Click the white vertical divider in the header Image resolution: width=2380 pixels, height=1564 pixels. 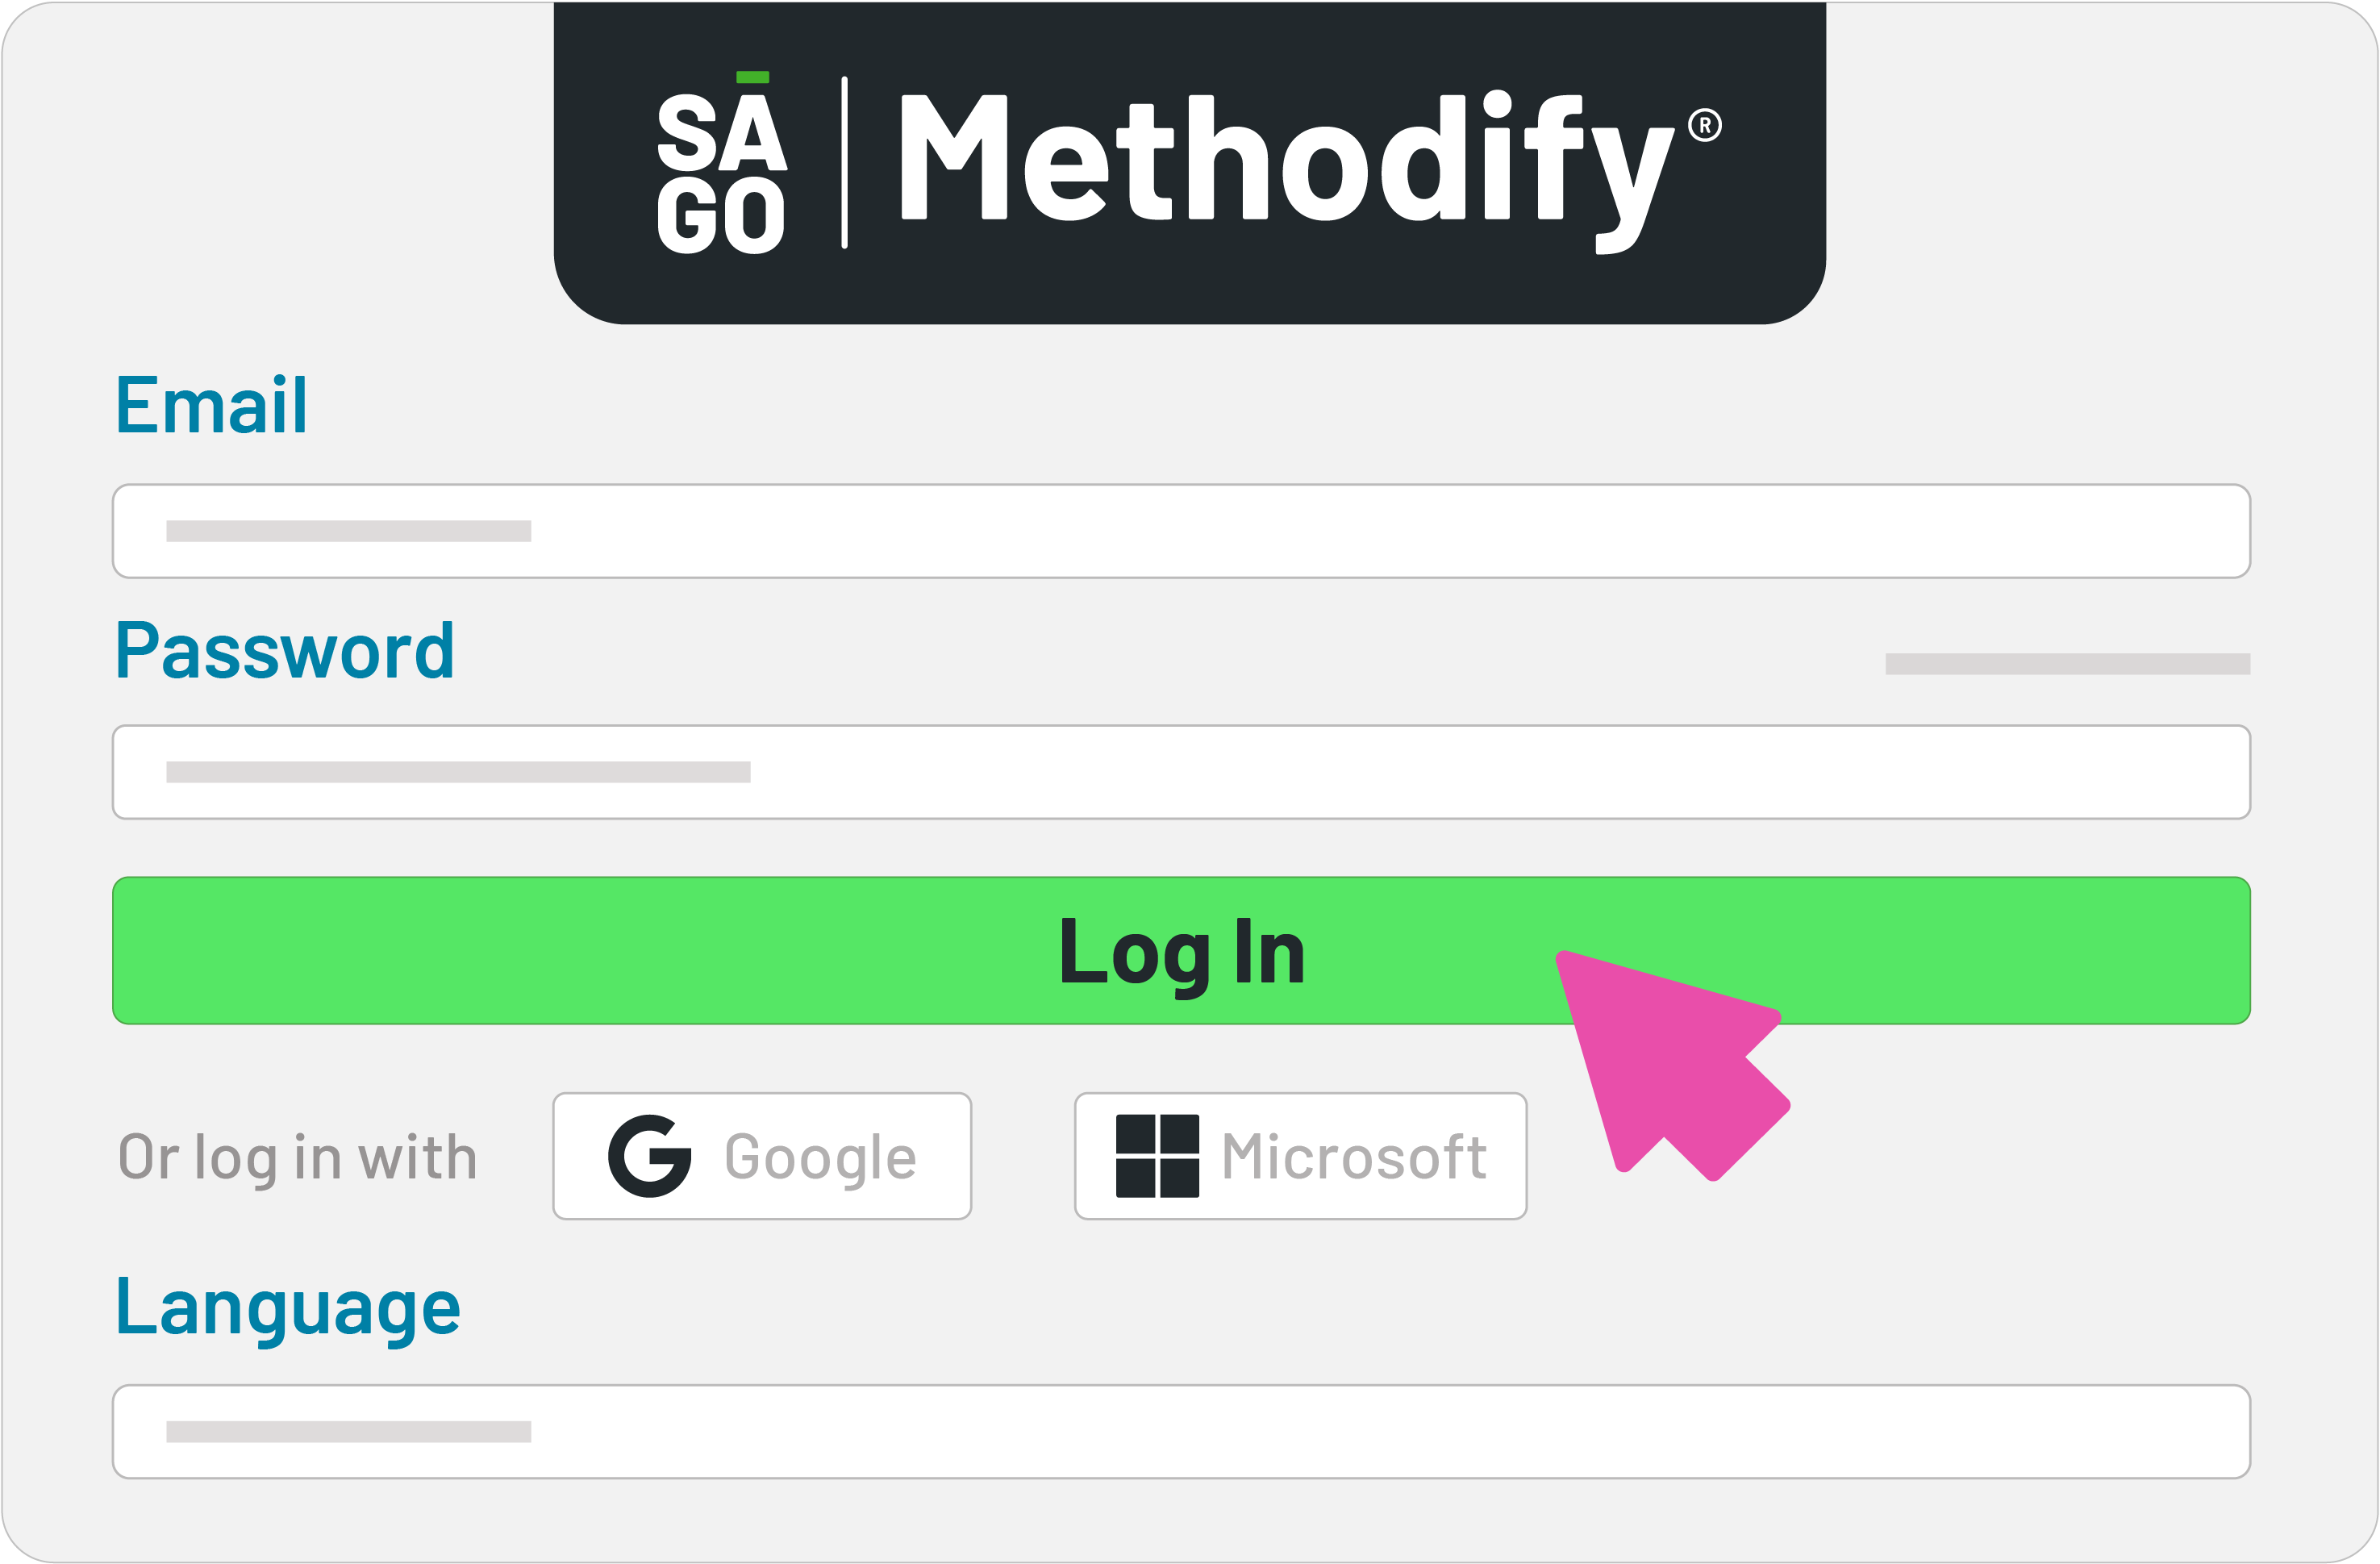click(x=845, y=162)
